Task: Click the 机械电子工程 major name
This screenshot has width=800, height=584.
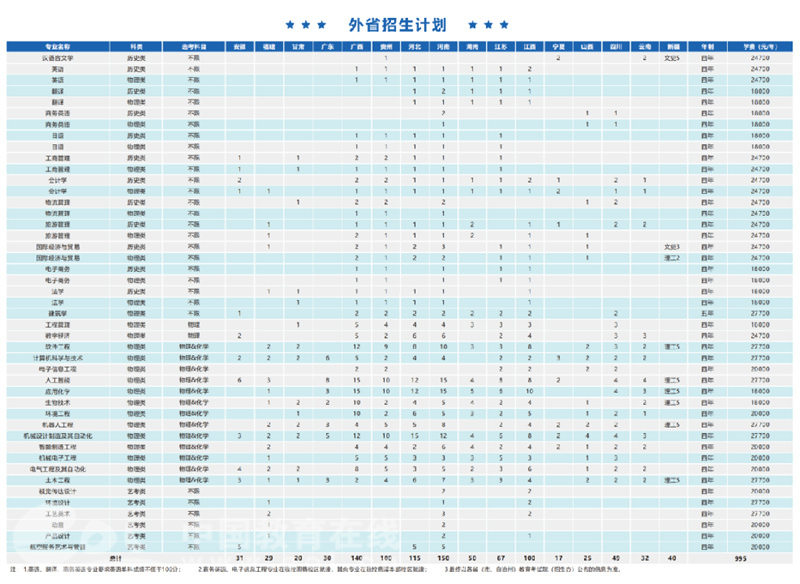Action: pyautogui.click(x=58, y=458)
